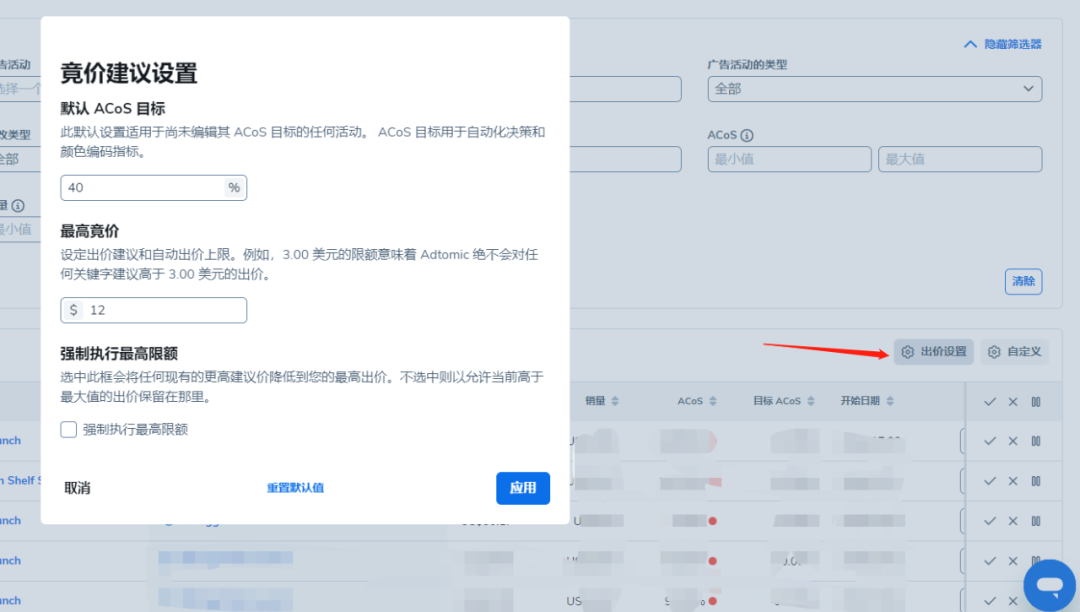Open the chat support bubble
This screenshot has width=1080, height=612.
pyautogui.click(x=1049, y=585)
